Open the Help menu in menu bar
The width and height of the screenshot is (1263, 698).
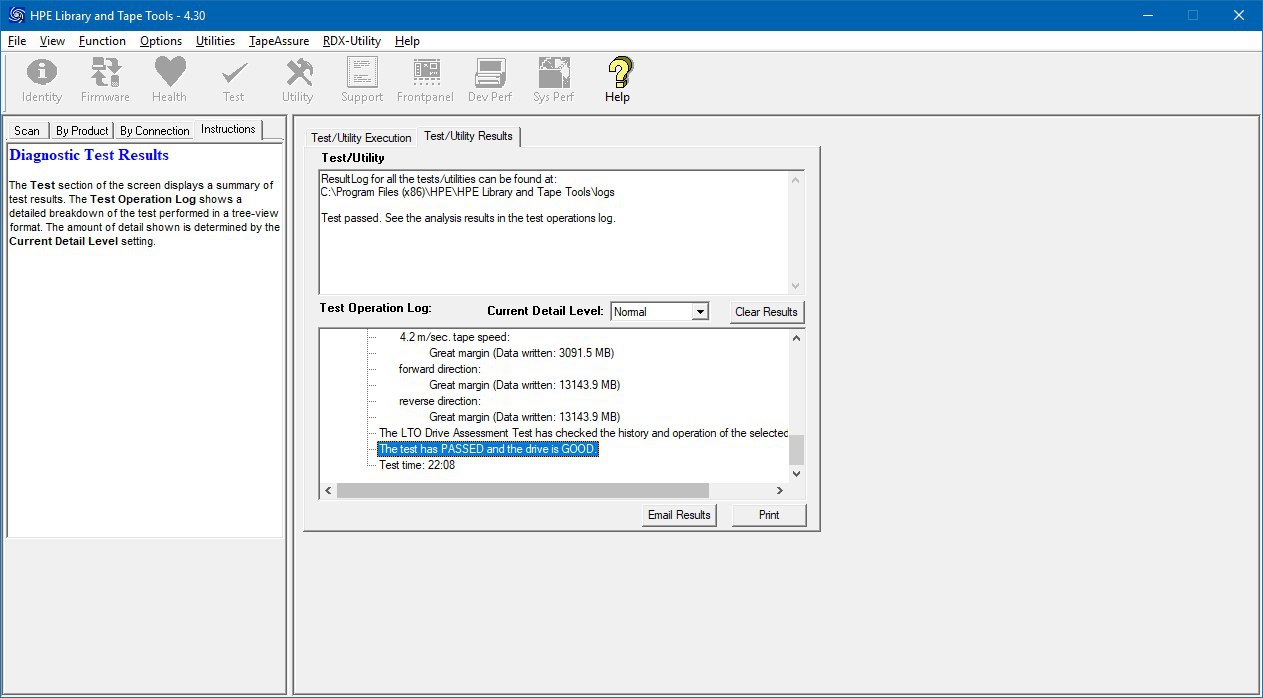pos(407,41)
